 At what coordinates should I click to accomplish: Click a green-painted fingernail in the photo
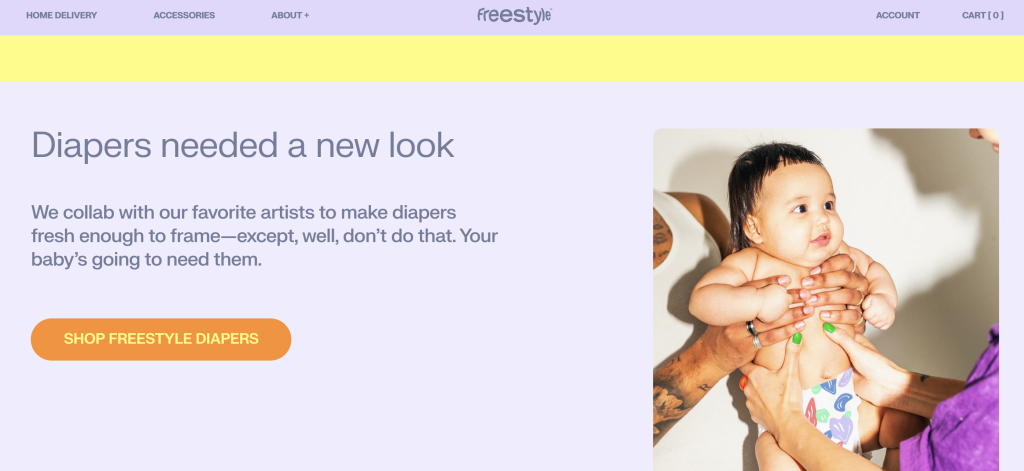[828, 327]
